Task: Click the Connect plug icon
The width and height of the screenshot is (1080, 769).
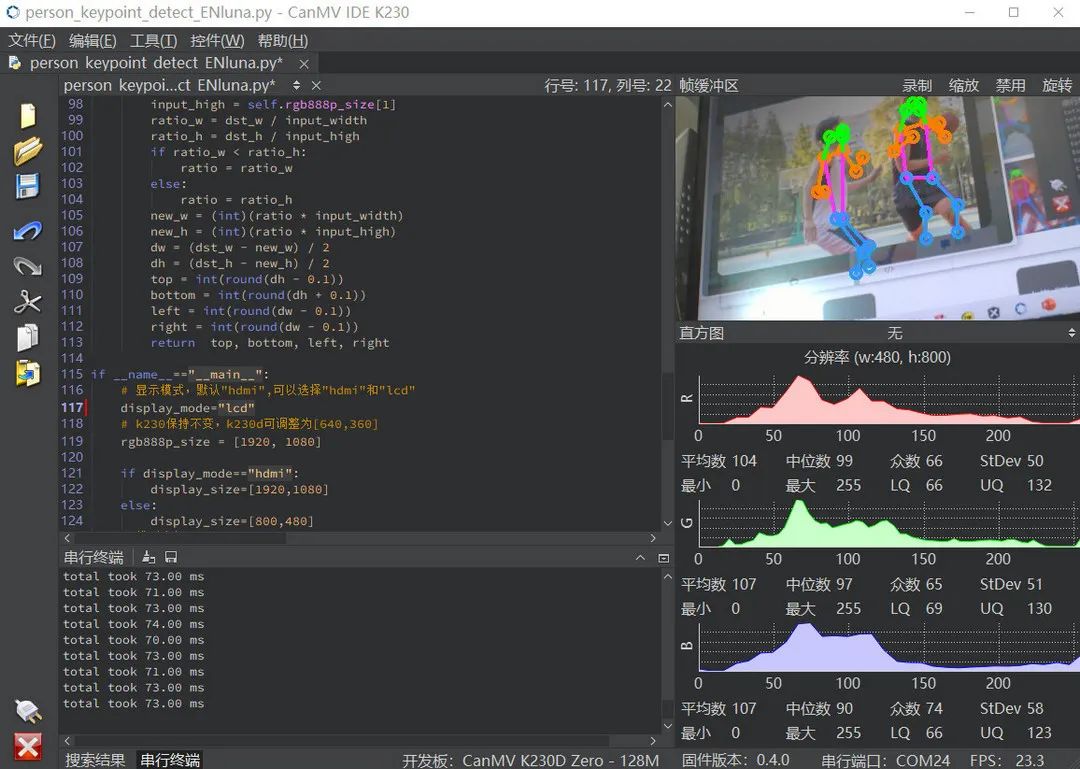Action: coord(27,711)
